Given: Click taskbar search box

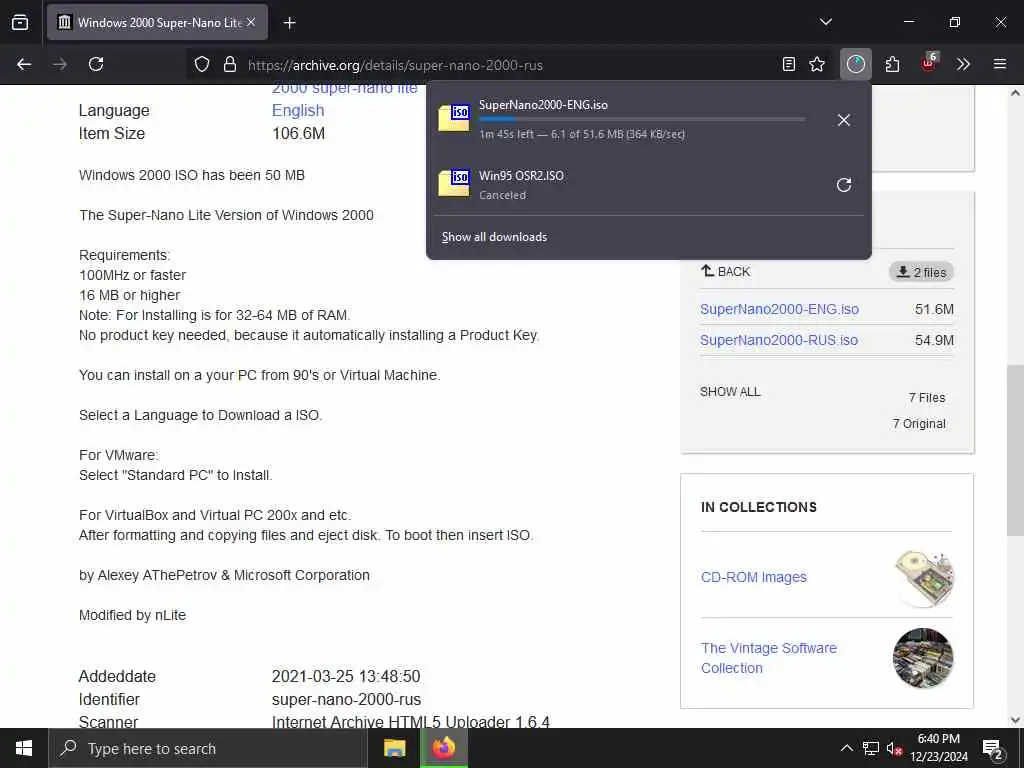Looking at the screenshot, I should click(x=208, y=748).
